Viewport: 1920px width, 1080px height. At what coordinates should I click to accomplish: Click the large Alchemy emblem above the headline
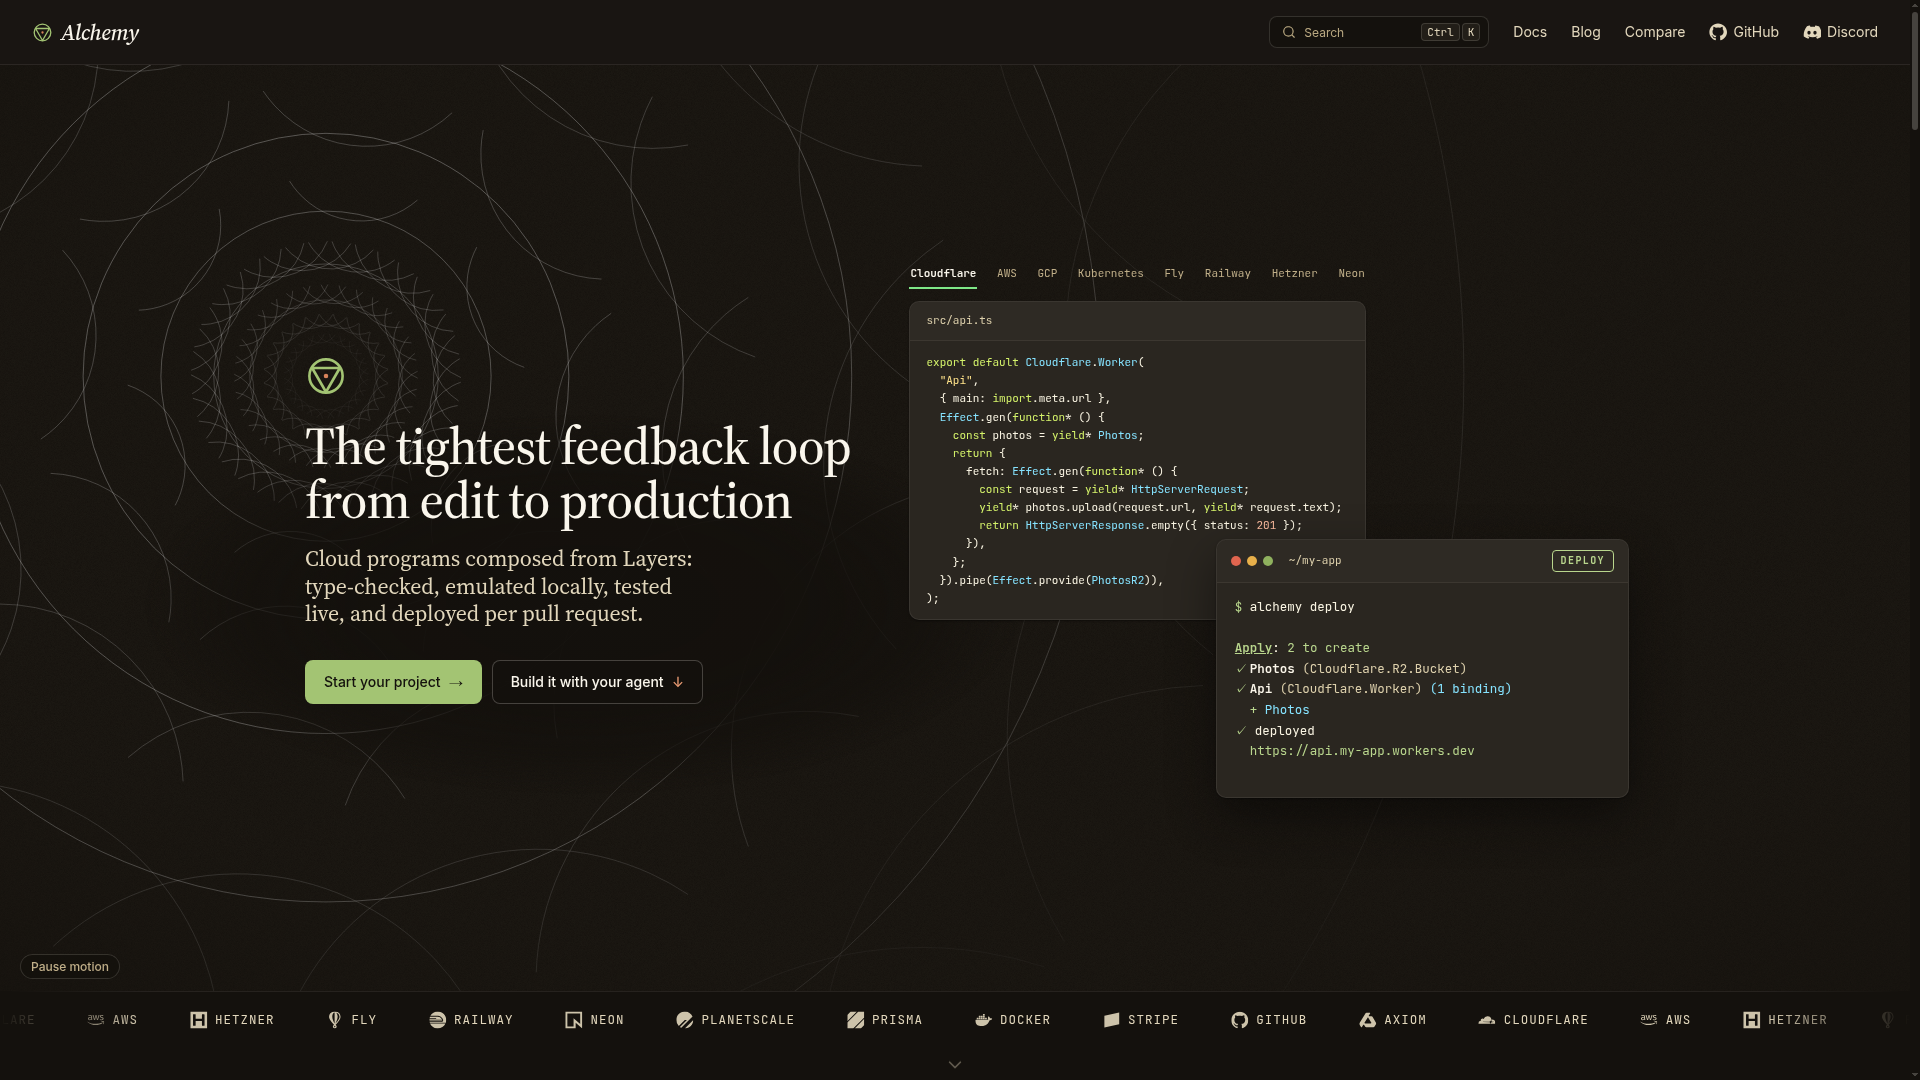click(x=326, y=376)
